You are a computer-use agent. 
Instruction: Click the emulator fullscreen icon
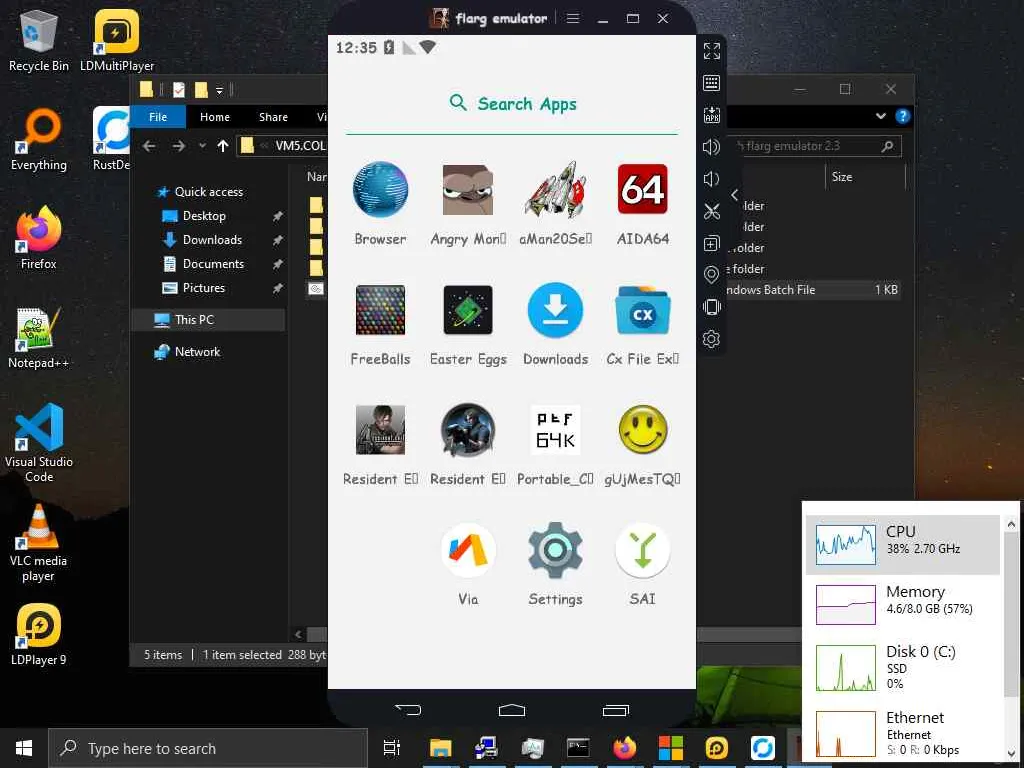coord(712,50)
